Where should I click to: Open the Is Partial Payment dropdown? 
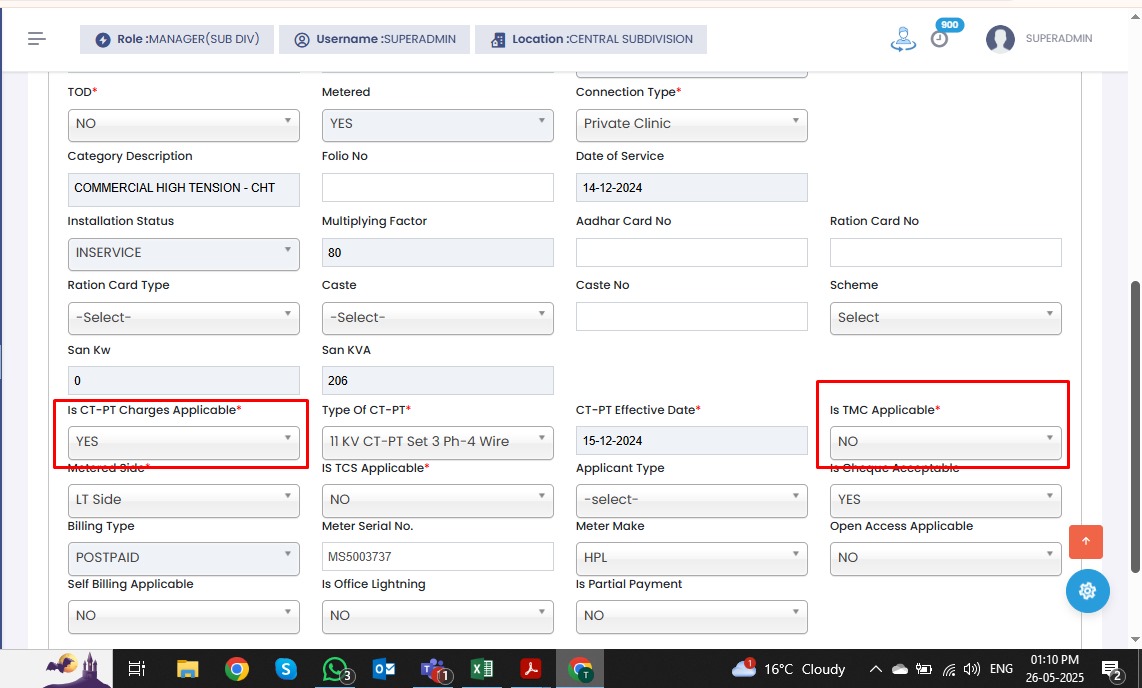[x=691, y=617]
